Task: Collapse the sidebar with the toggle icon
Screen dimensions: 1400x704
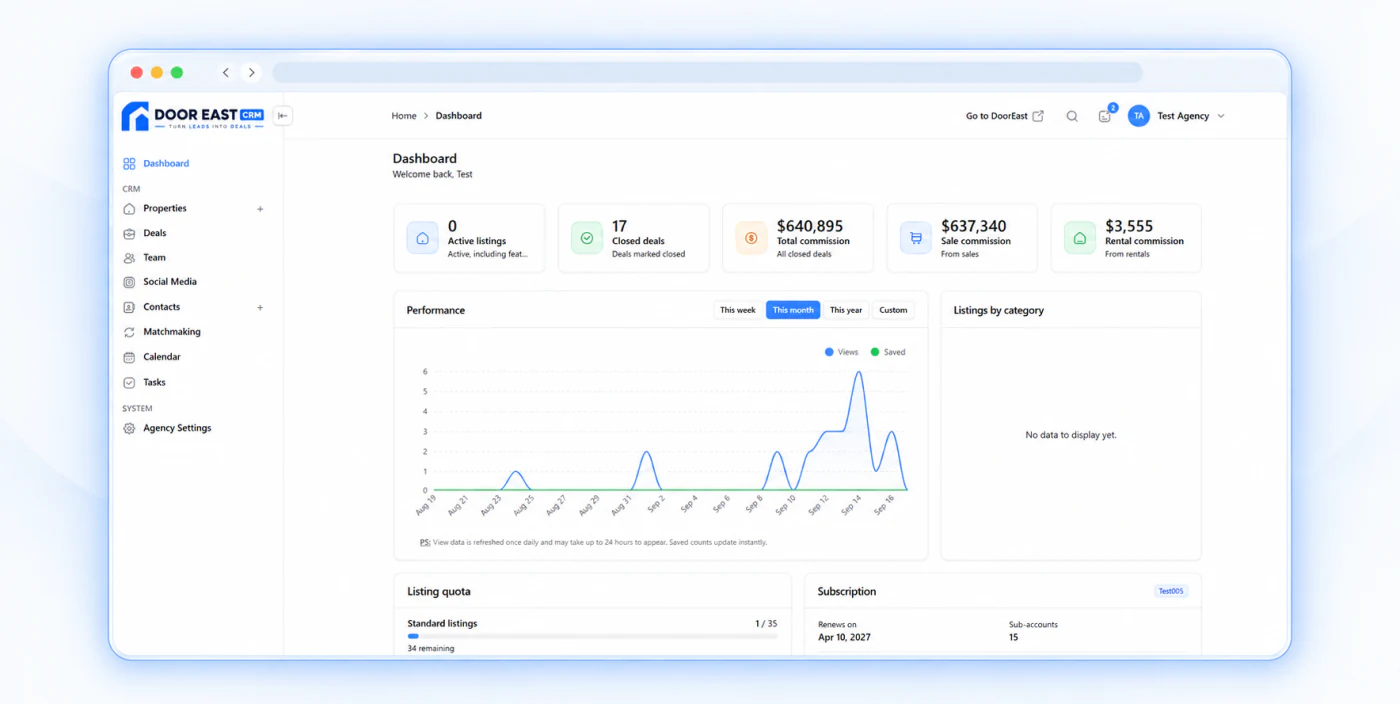Action: click(283, 116)
